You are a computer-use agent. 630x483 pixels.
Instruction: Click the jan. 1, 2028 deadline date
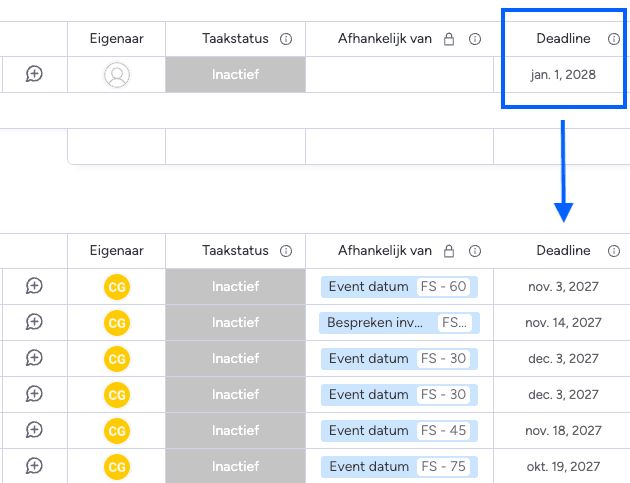coord(563,75)
